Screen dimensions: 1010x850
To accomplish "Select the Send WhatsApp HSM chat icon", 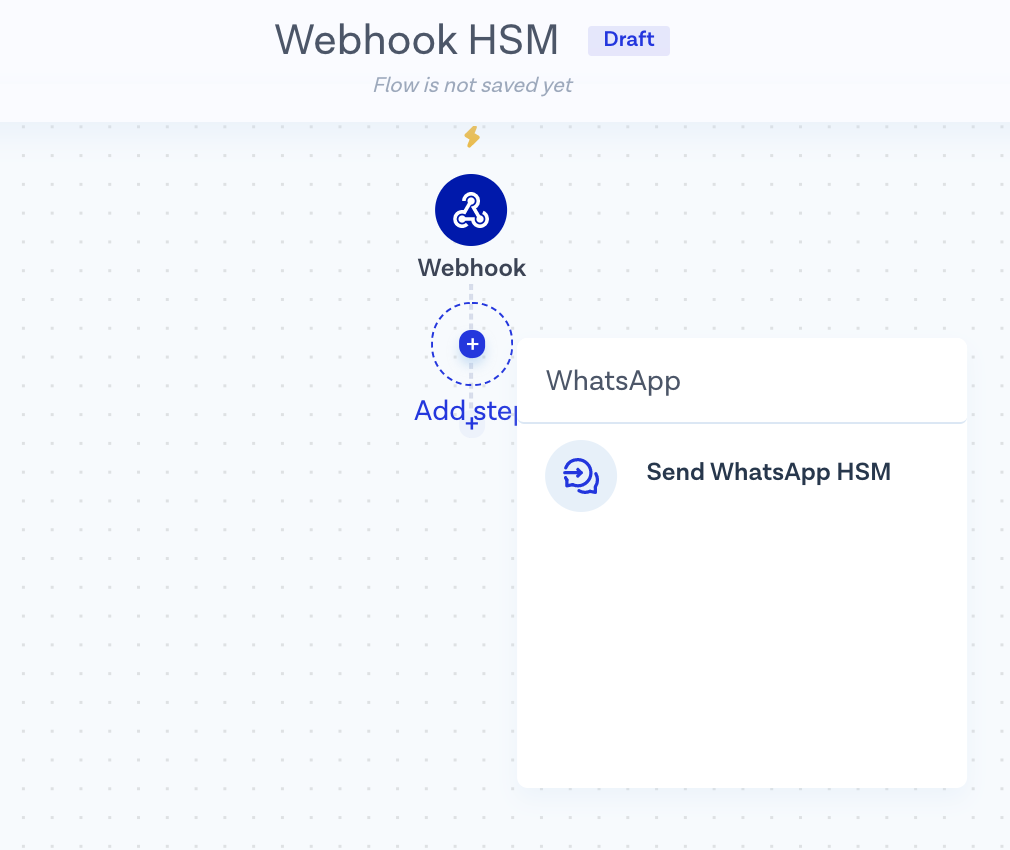I will coord(580,476).
